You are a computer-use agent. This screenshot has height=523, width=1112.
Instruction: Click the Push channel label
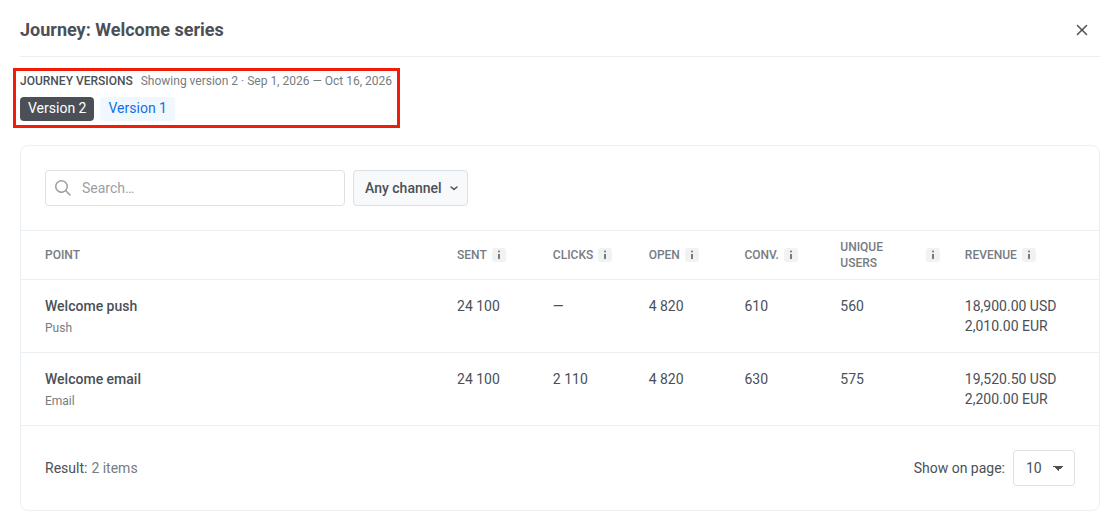[59, 328]
